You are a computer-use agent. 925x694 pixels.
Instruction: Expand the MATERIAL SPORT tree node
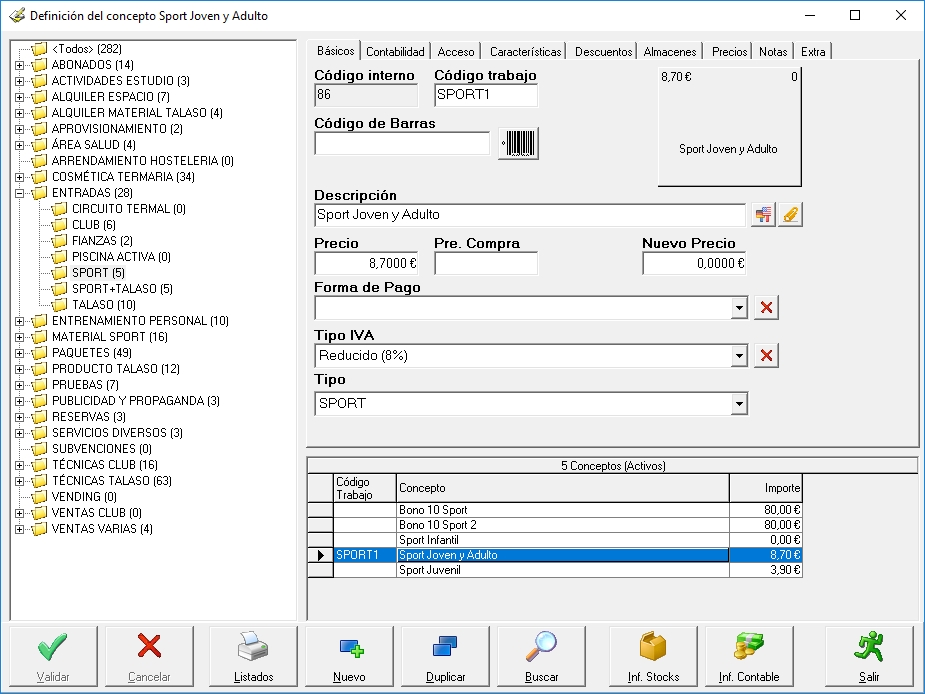point(19,337)
